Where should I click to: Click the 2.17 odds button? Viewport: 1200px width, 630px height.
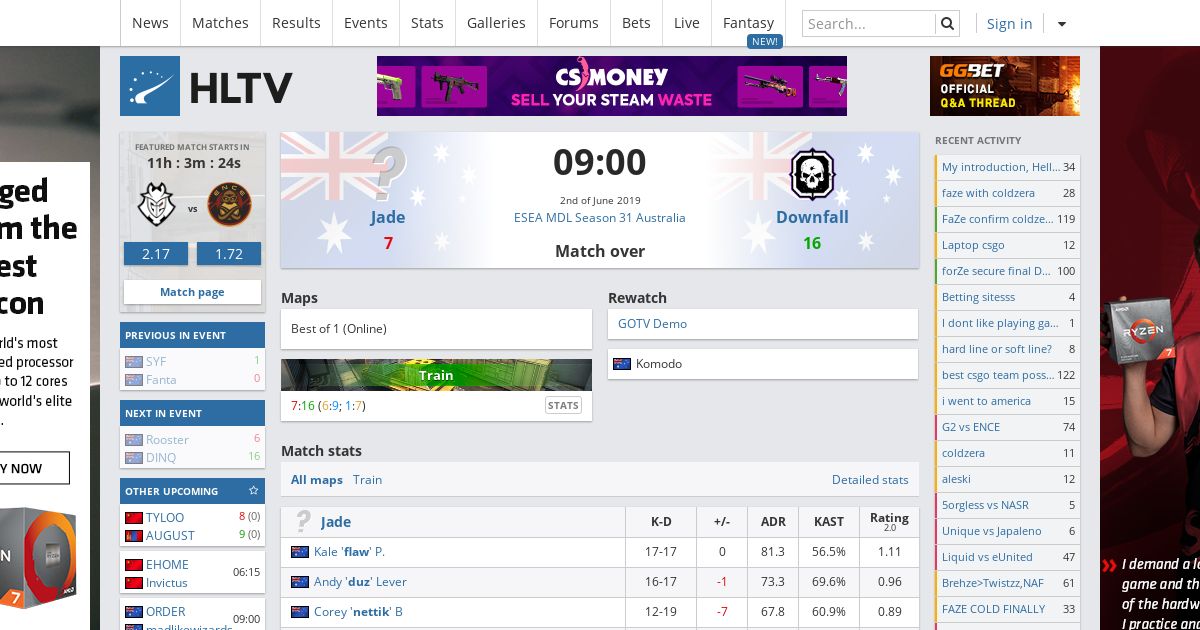click(x=156, y=254)
